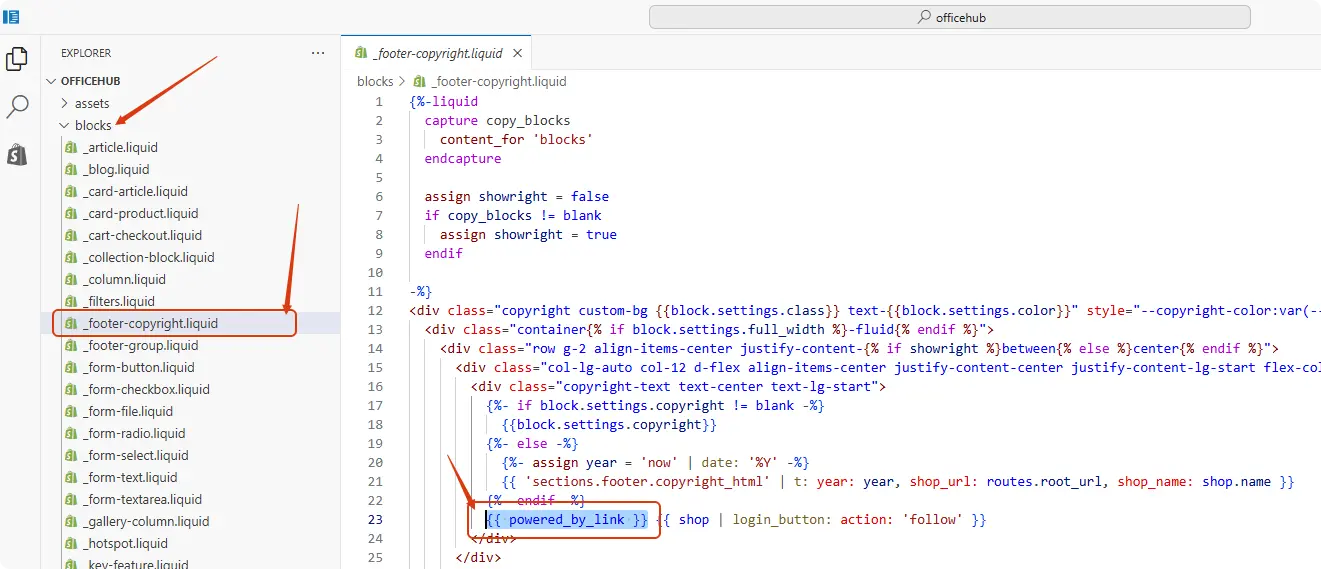Click '{{block.settings.copyright}}' on line 18
This screenshot has width=1321, height=569.
(x=610, y=424)
